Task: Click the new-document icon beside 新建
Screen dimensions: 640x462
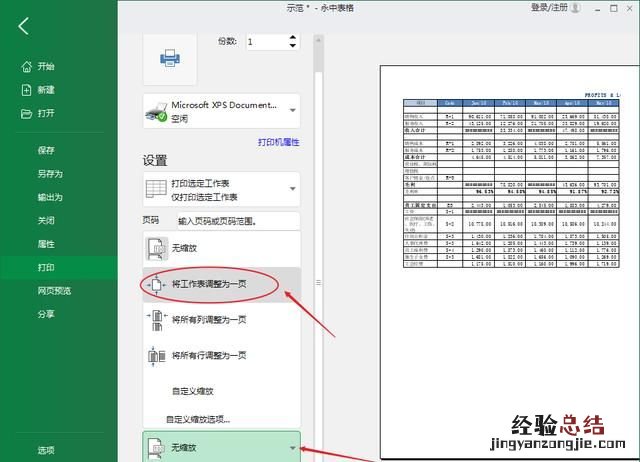Action: pos(26,90)
